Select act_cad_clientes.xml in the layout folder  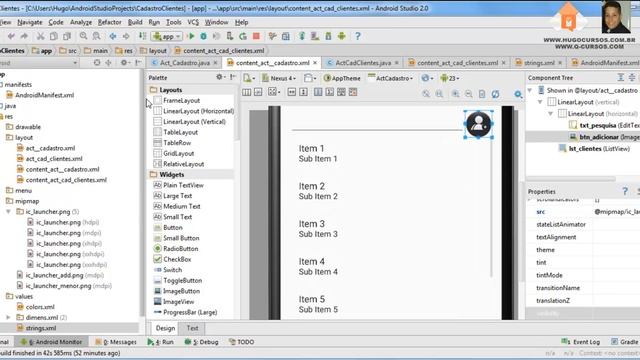49,159
